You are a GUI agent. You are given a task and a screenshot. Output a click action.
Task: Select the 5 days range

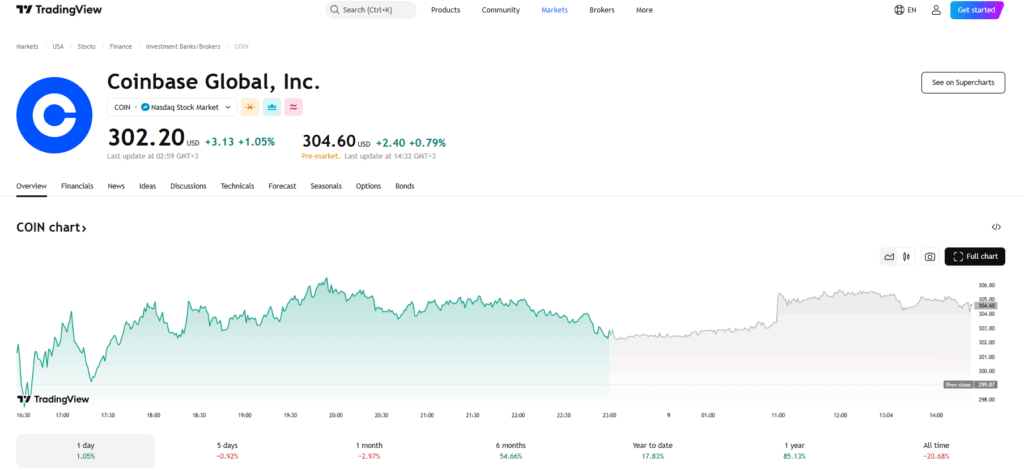(x=227, y=450)
